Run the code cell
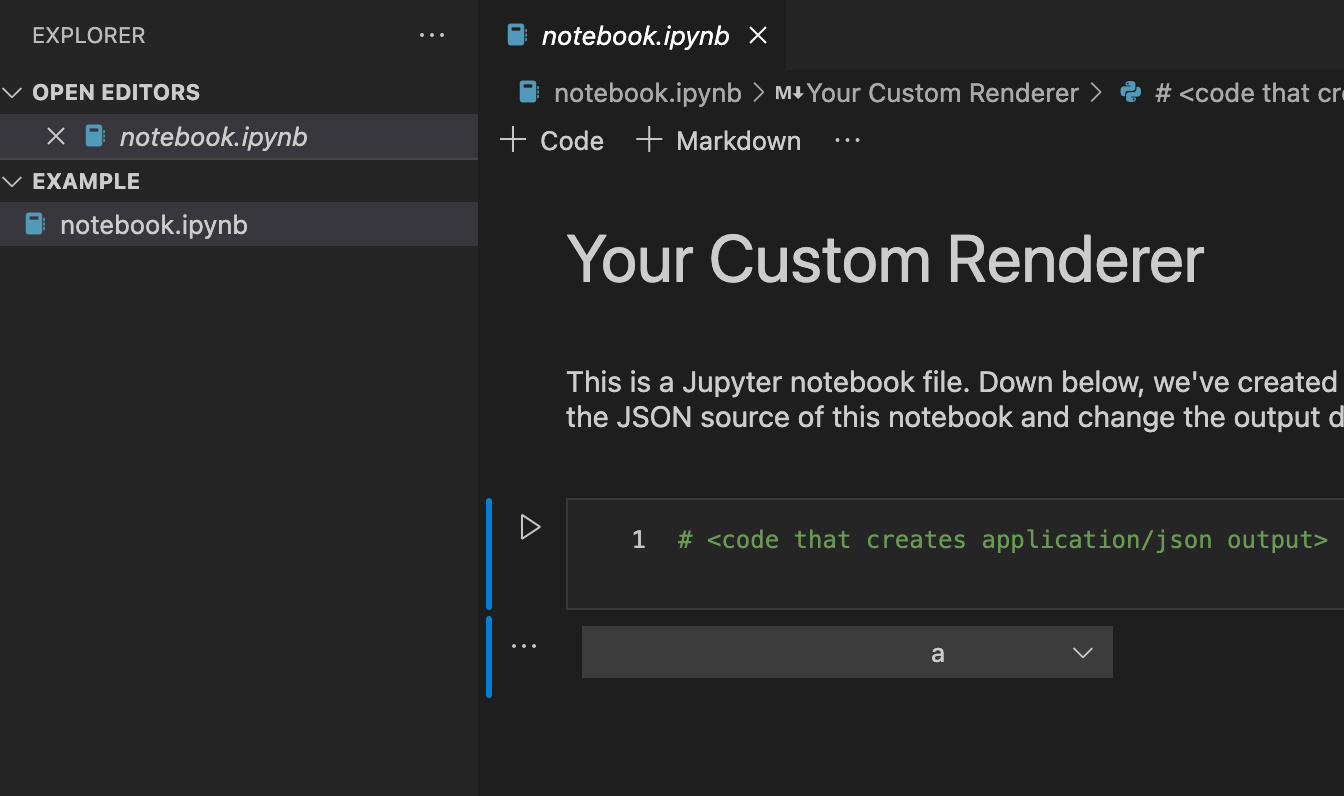1344x796 pixels. [530, 527]
